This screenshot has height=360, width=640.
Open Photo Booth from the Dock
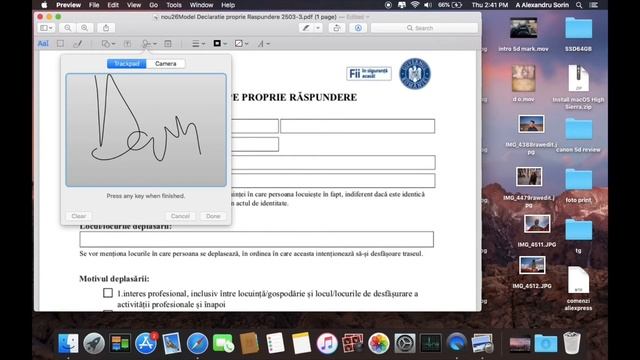pyautogui.click(x=353, y=343)
